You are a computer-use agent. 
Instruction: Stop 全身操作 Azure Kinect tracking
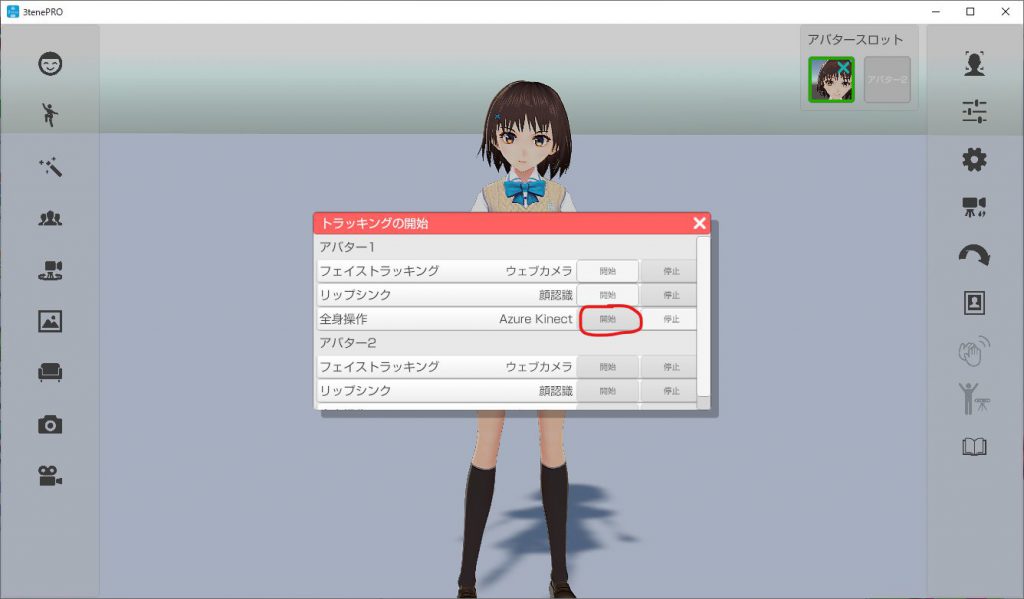pos(671,319)
